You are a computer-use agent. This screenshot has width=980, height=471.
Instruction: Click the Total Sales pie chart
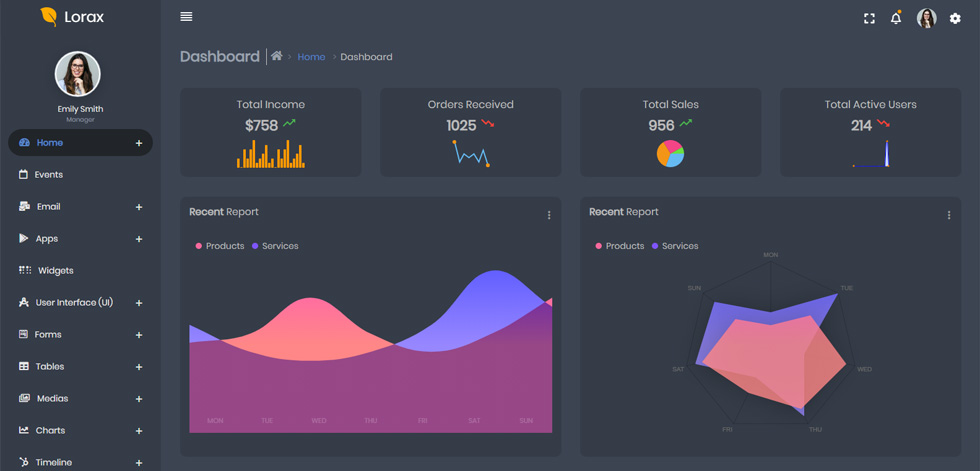coord(670,154)
